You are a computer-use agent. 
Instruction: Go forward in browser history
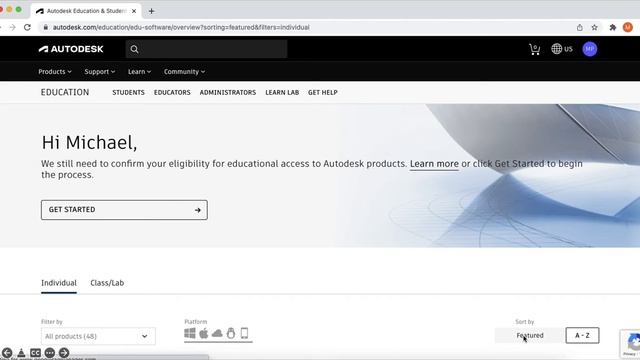click(12, 27)
